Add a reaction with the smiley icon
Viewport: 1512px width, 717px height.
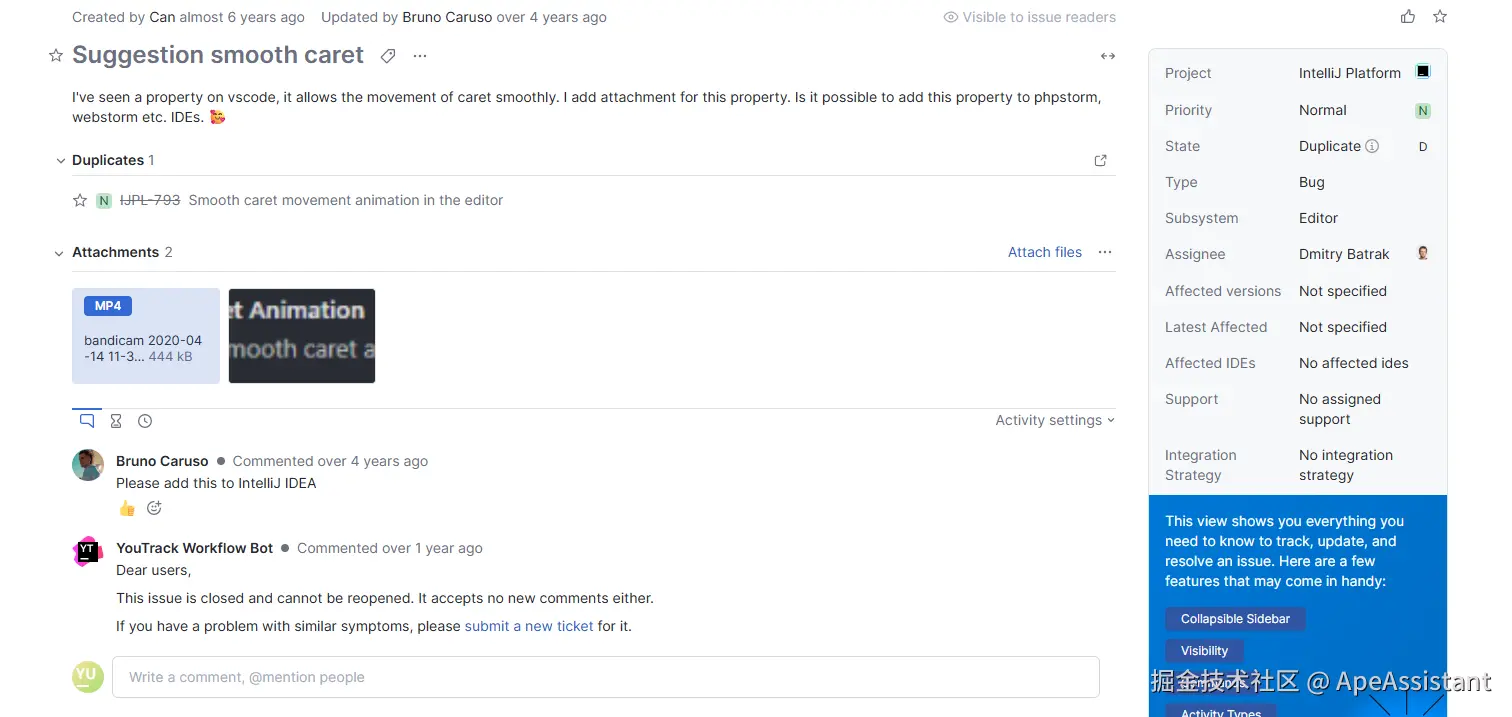click(154, 508)
